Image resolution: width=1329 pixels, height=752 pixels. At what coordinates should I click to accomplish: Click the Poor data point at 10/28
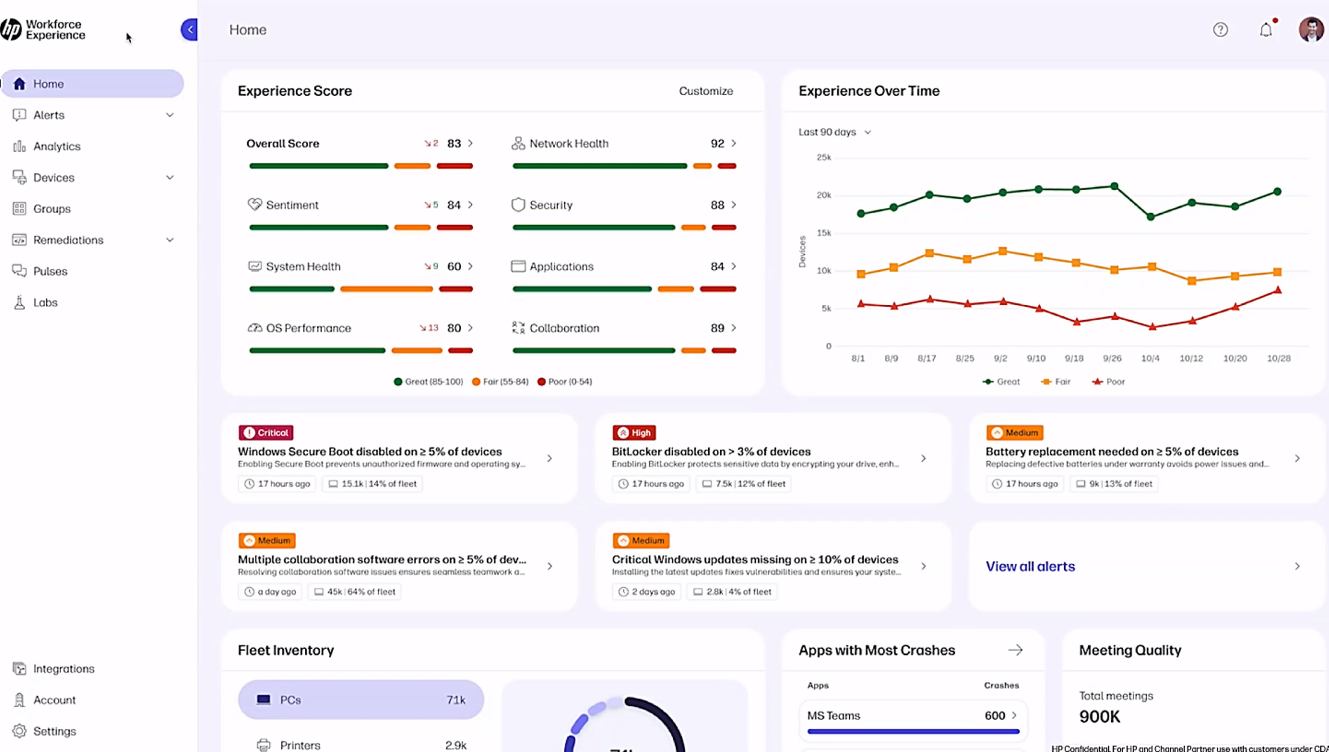1278,290
